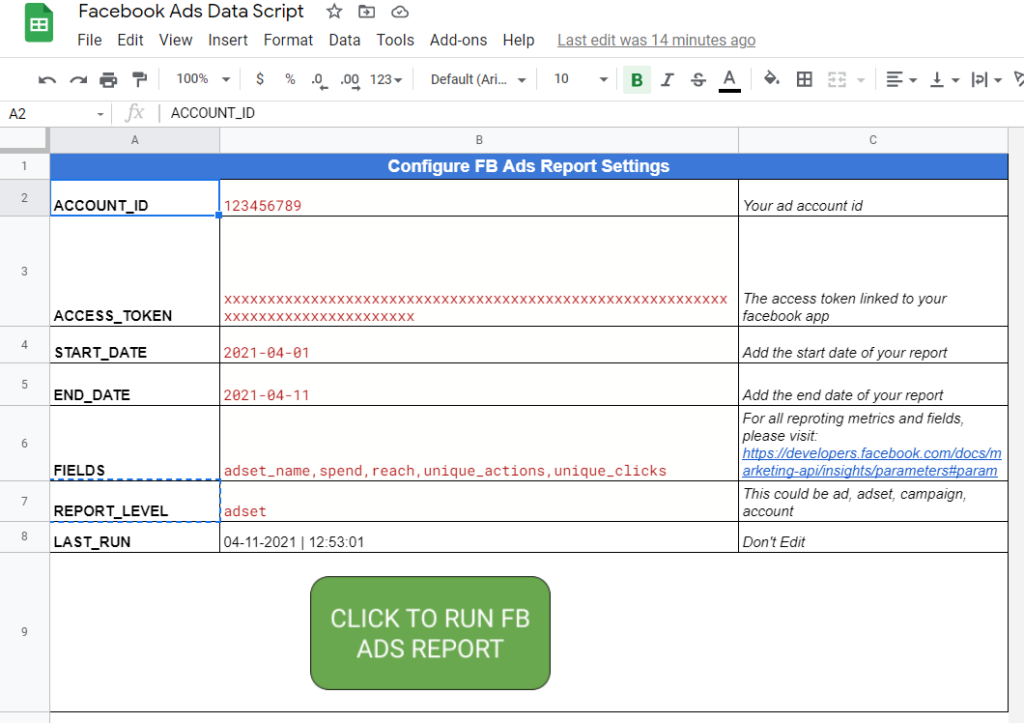Open the File menu
This screenshot has width=1024, height=723.
89,40
